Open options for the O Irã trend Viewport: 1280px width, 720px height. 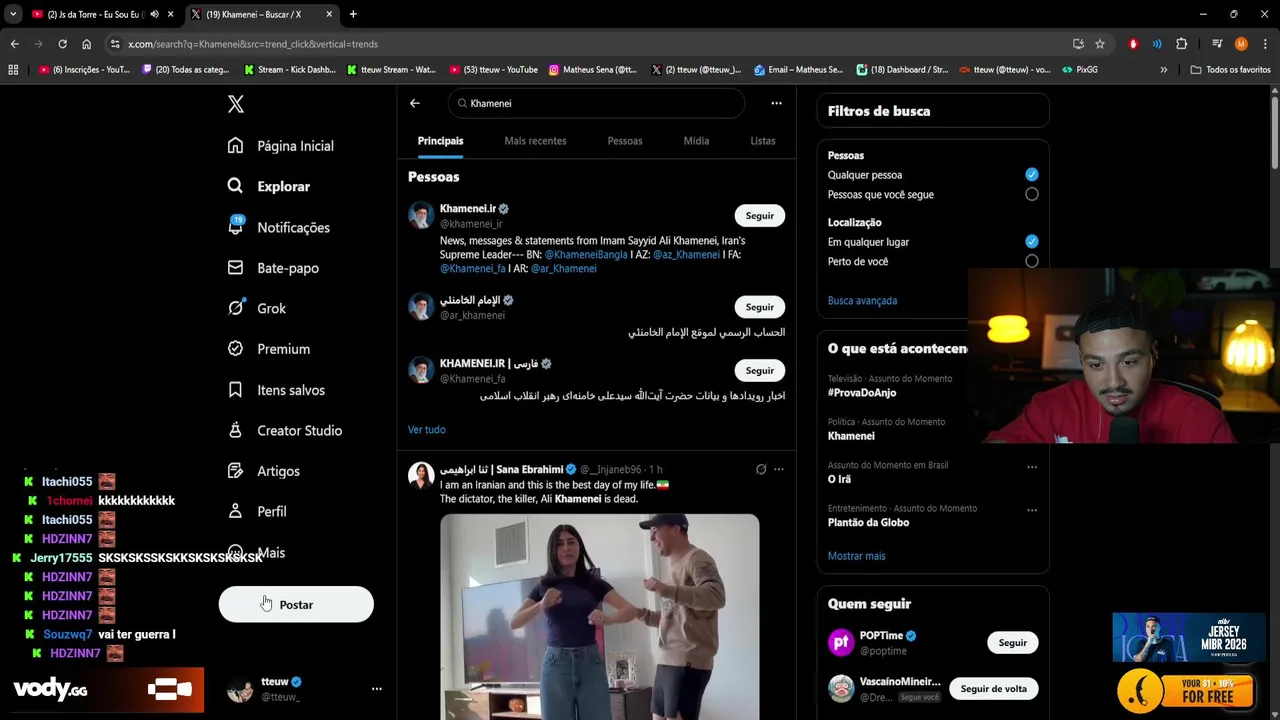tap(1032, 467)
